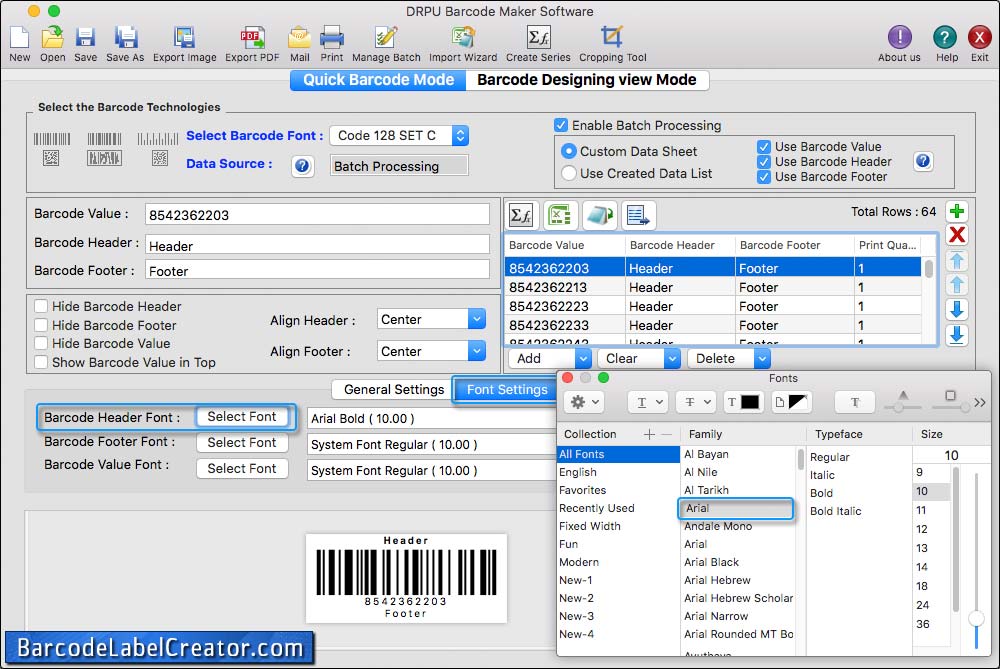Pick the Arial Black font family

point(711,562)
